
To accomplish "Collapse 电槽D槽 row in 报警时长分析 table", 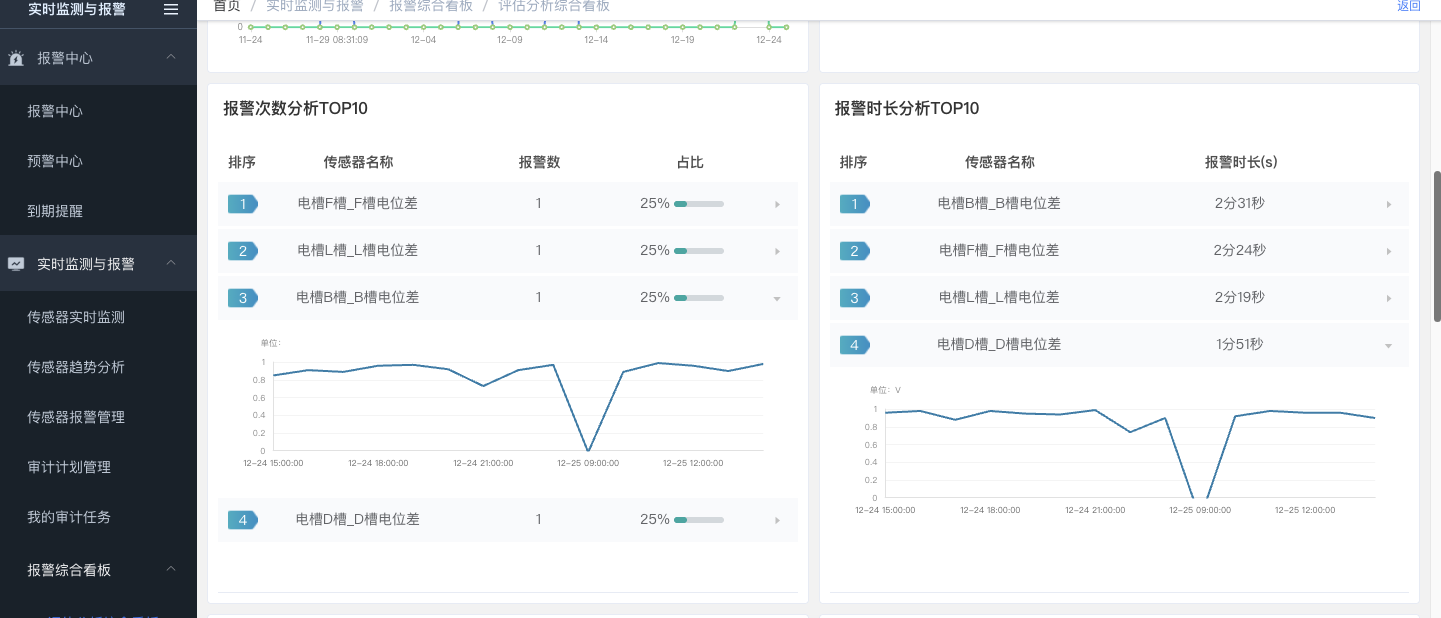I will 1389,346.
